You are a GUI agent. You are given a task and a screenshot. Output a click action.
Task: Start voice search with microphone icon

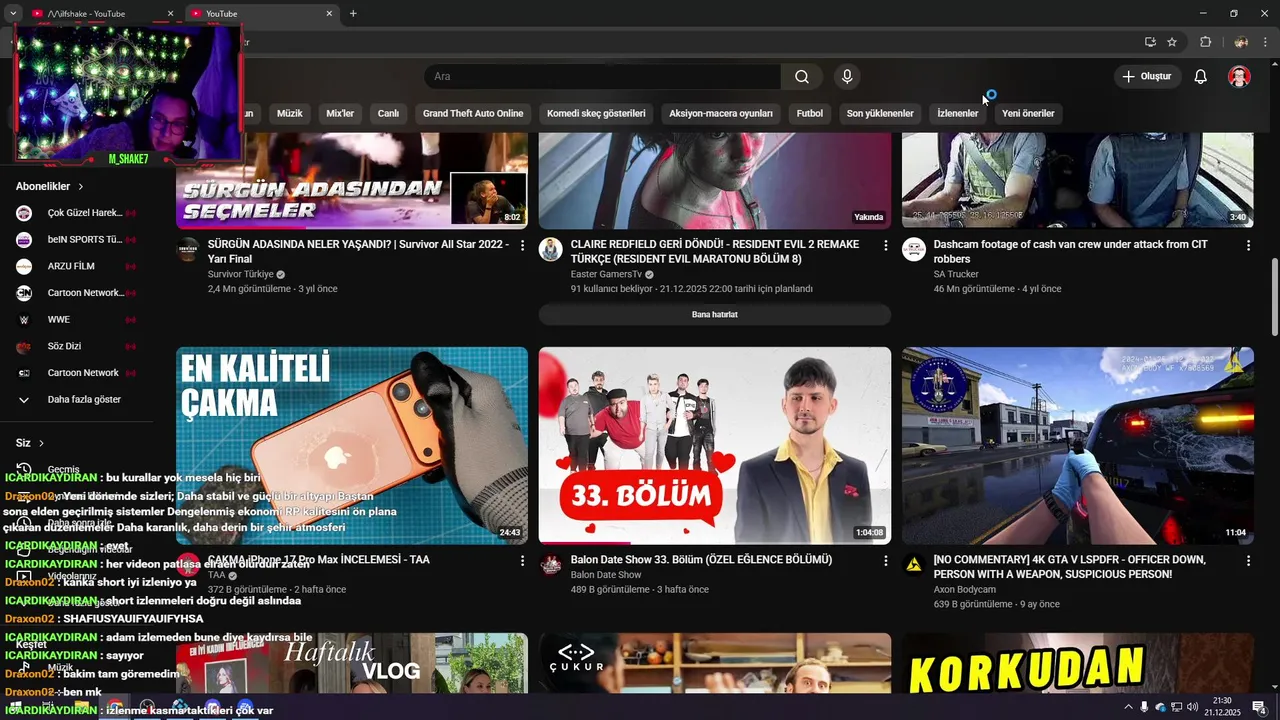847,77
